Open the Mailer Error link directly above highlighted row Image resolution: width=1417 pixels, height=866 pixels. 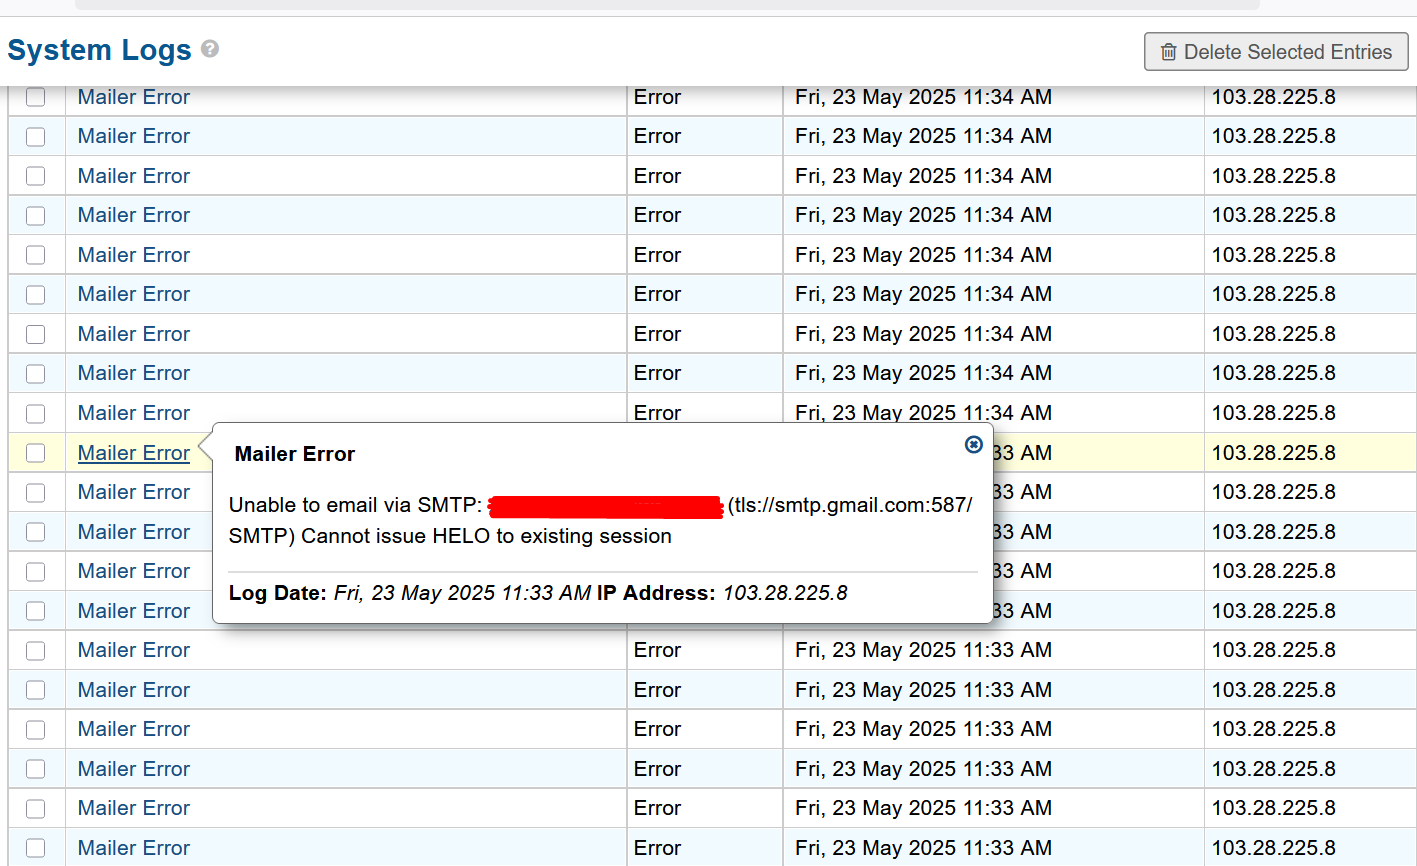(x=134, y=413)
